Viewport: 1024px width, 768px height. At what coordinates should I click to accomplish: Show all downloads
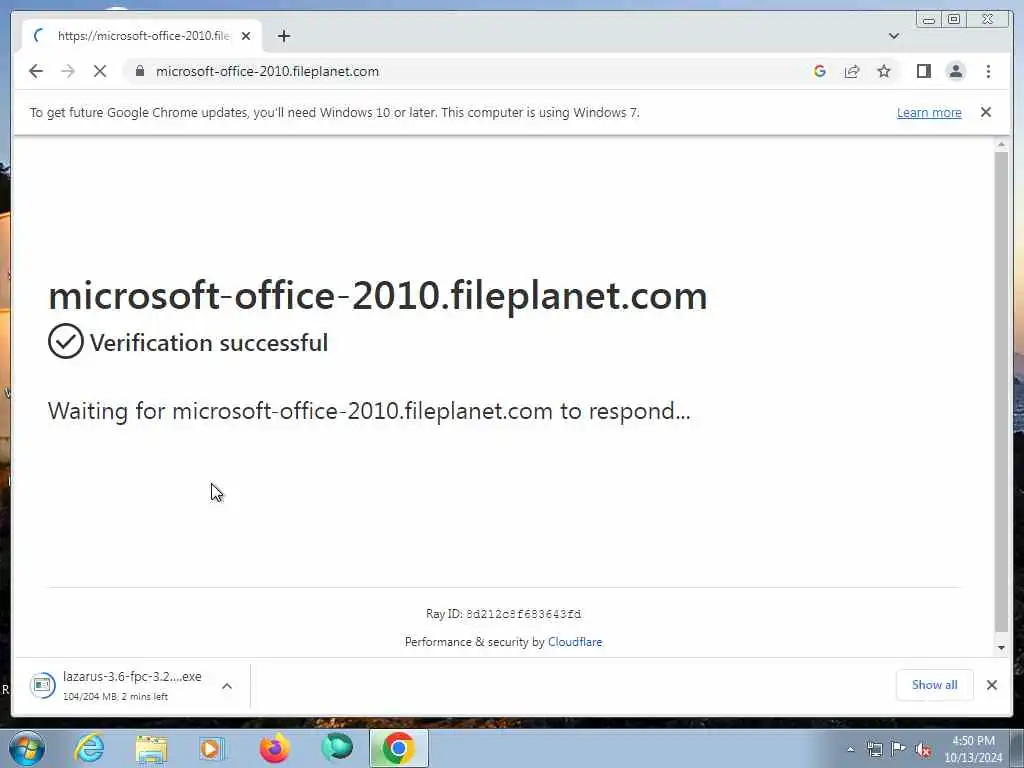point(935,685)
